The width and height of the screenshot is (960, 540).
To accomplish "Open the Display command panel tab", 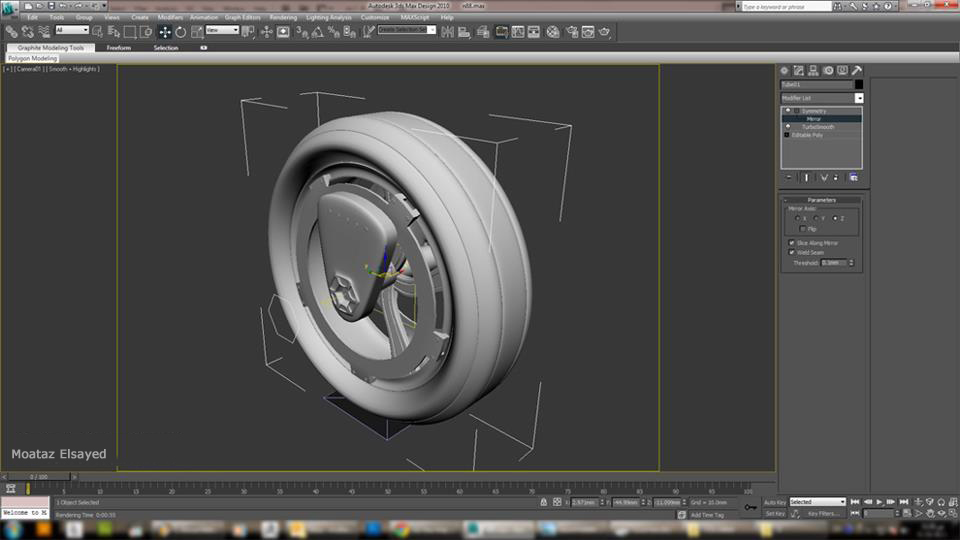I will (x=843, y=70).
